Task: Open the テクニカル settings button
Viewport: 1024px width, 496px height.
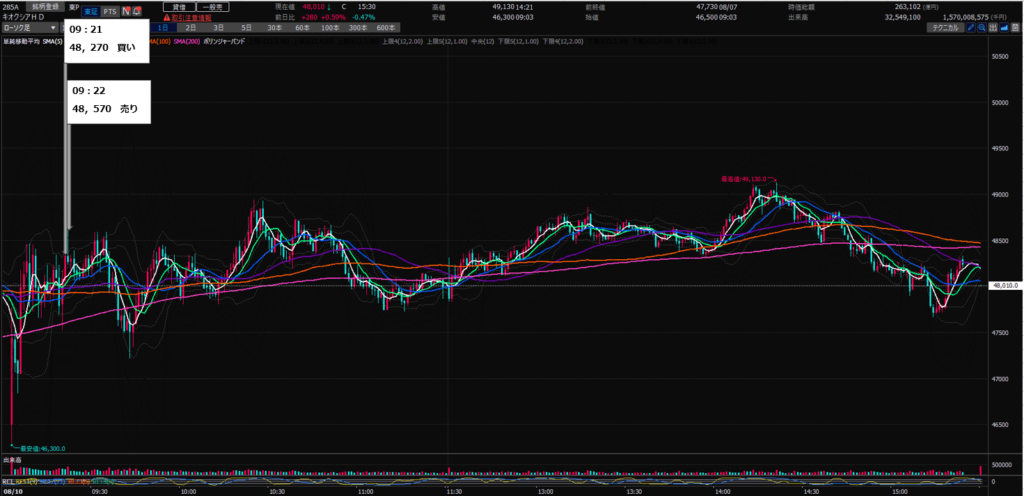Action: pos(946,28)
